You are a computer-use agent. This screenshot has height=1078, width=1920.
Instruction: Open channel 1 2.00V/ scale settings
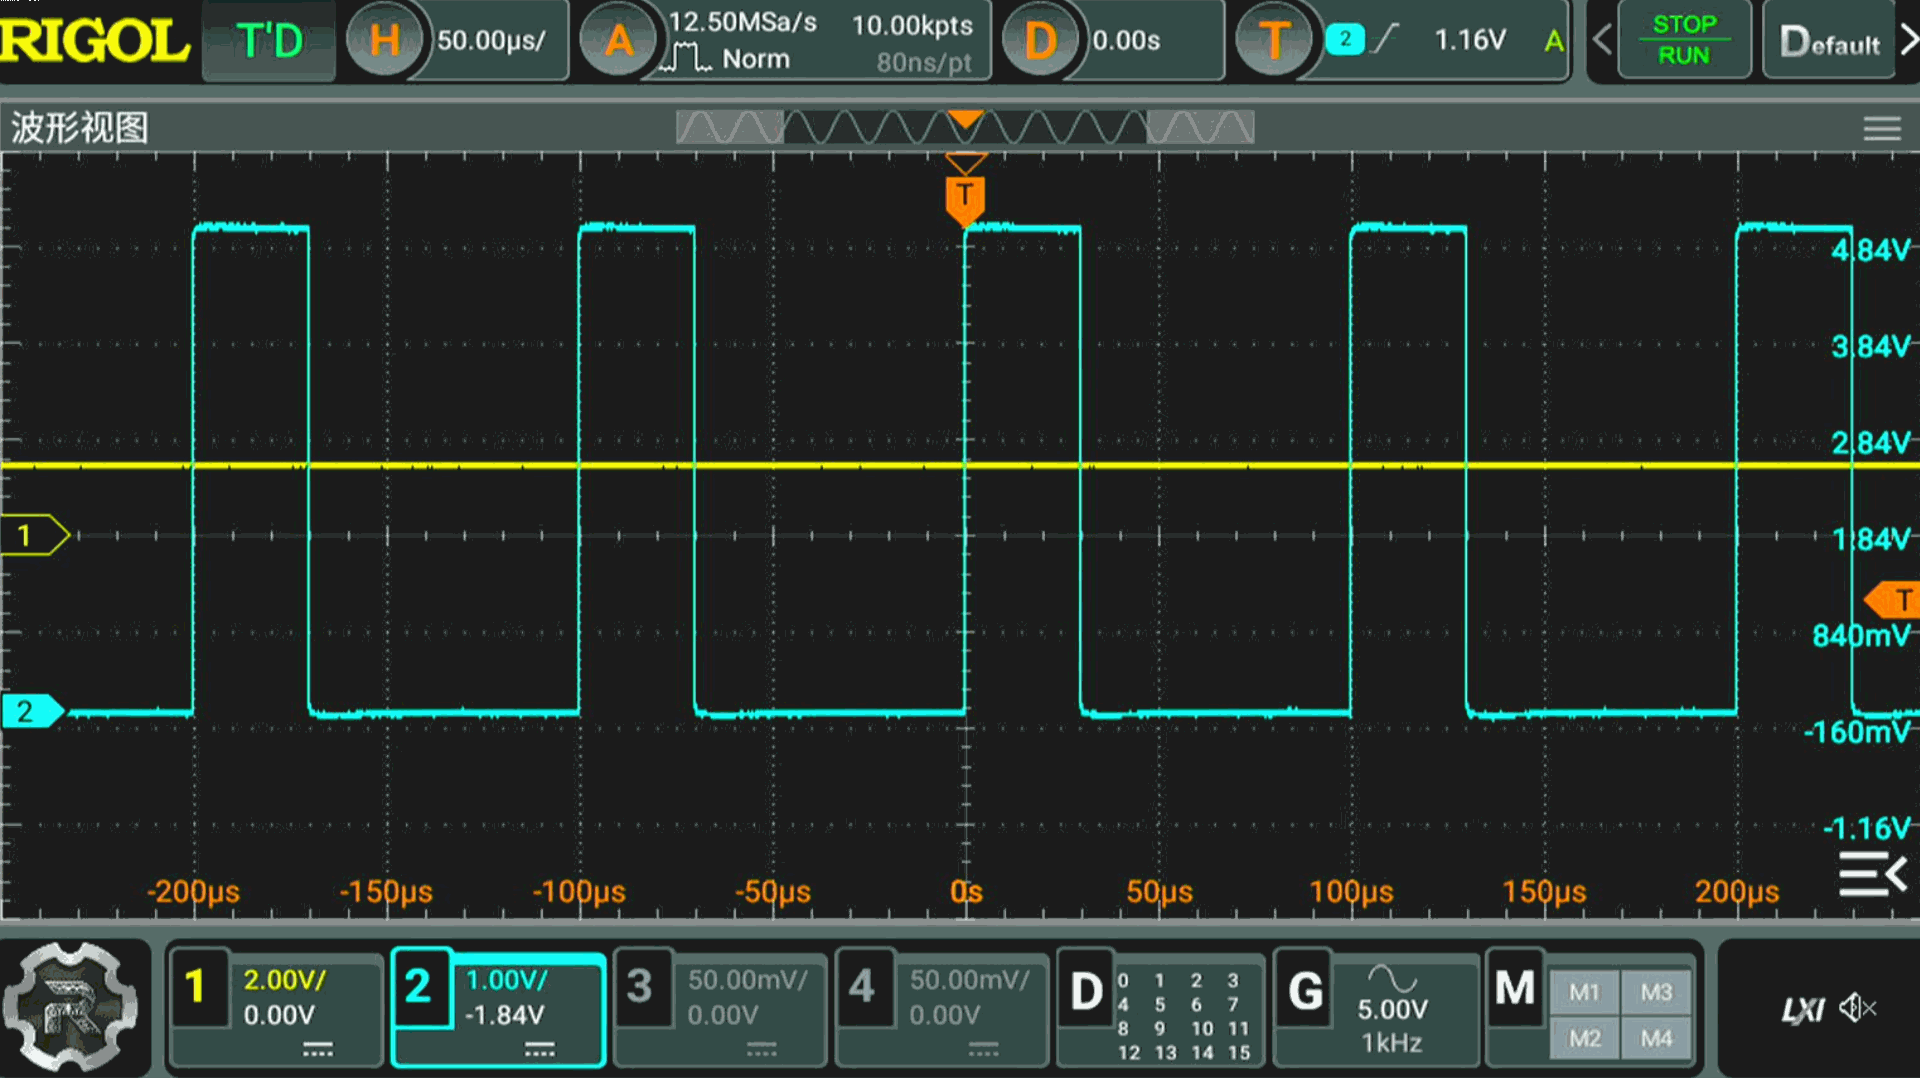tap(285, 980)
